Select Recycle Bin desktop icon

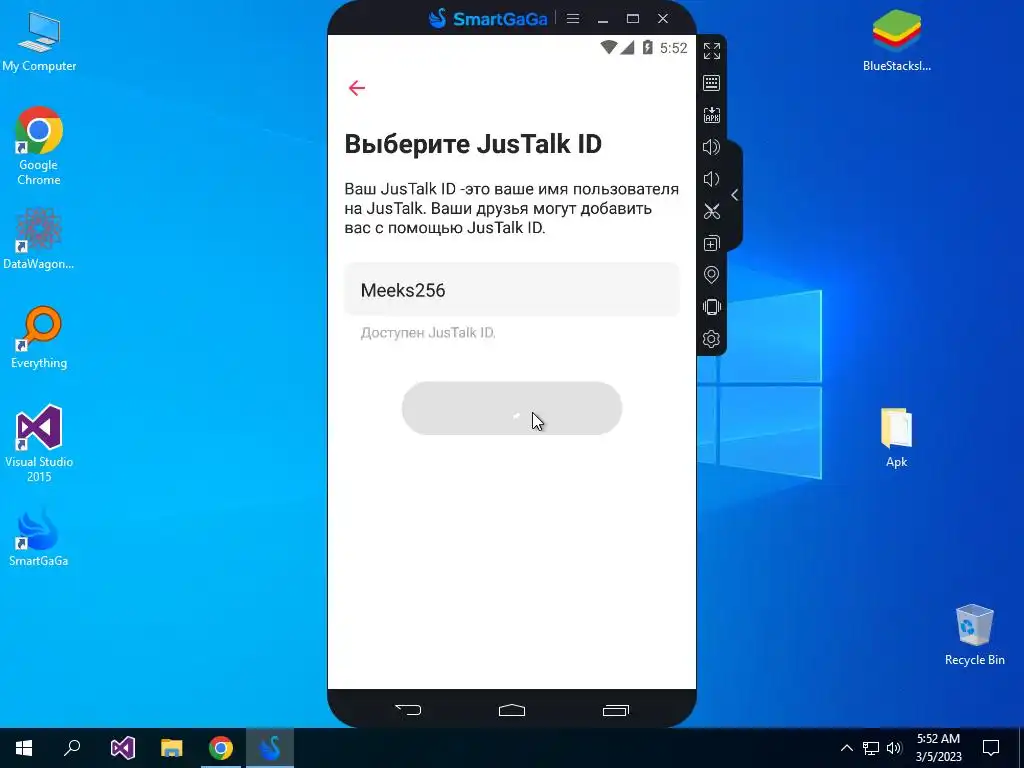coord(974,634)
